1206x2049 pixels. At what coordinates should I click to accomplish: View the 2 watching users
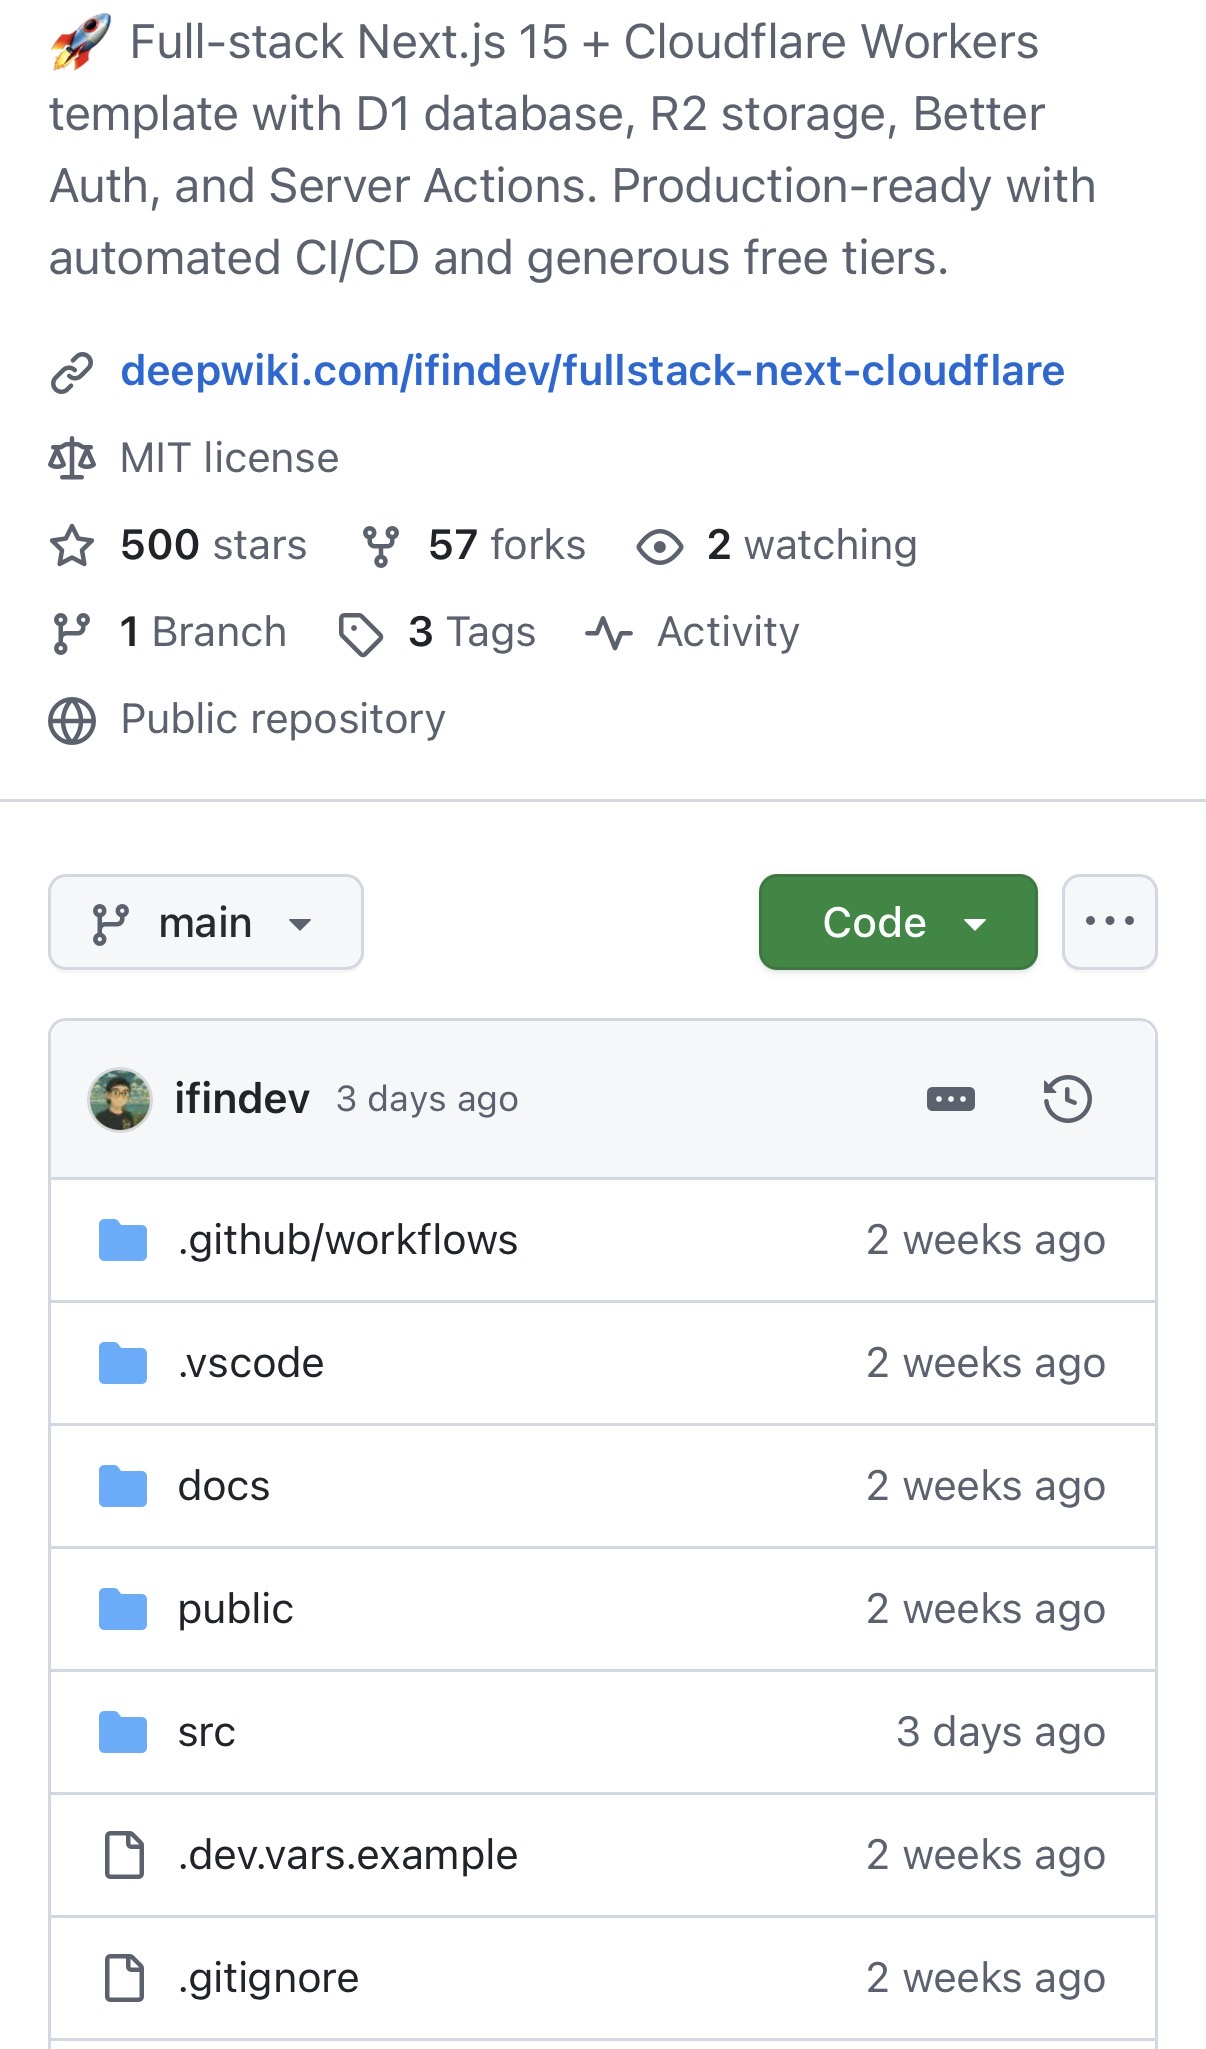tap(812, 545)
